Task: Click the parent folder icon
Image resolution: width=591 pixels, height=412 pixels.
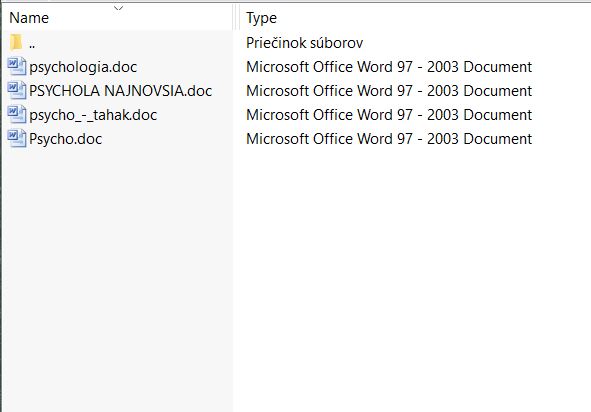Action: [x=16, y=42]
